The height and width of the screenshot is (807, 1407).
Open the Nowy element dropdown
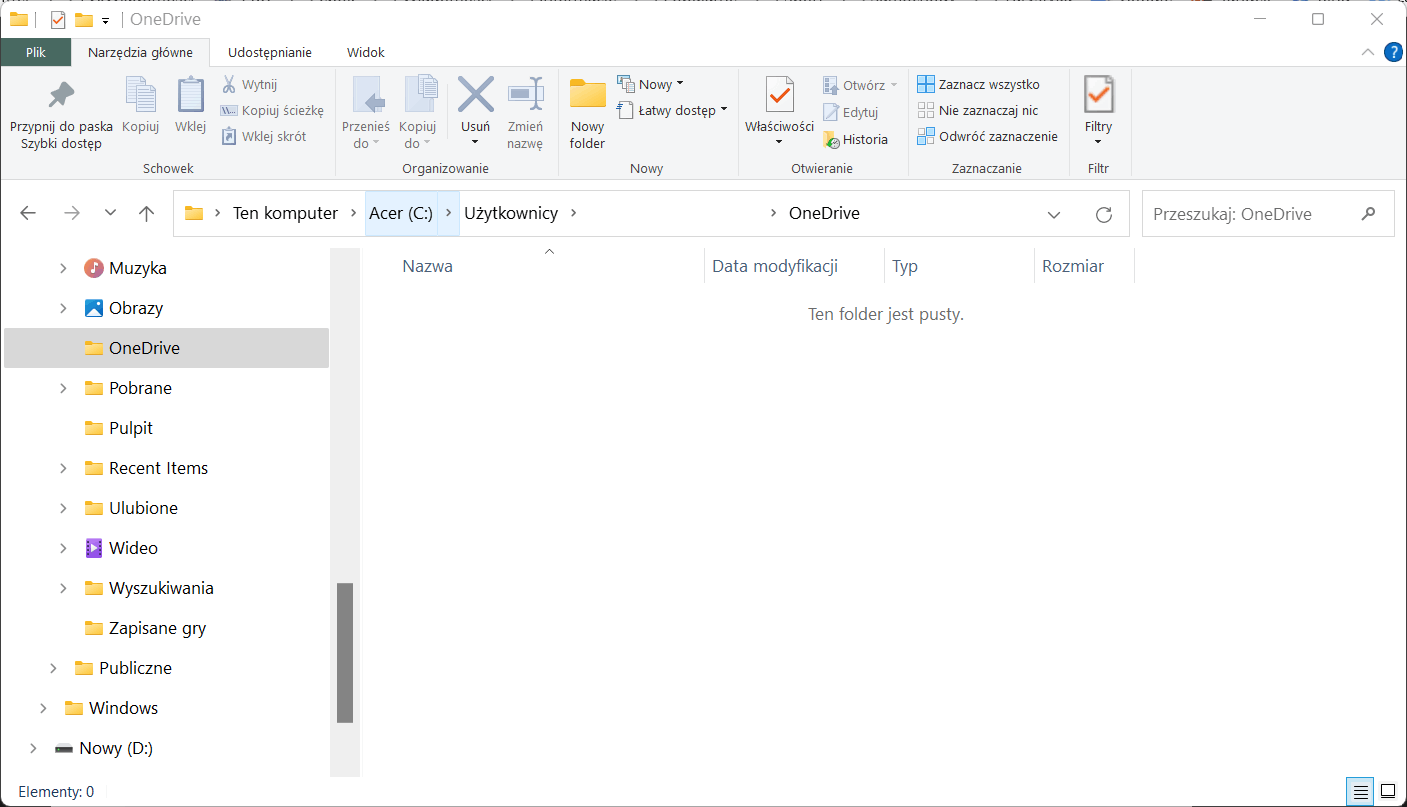click(651, 84)
